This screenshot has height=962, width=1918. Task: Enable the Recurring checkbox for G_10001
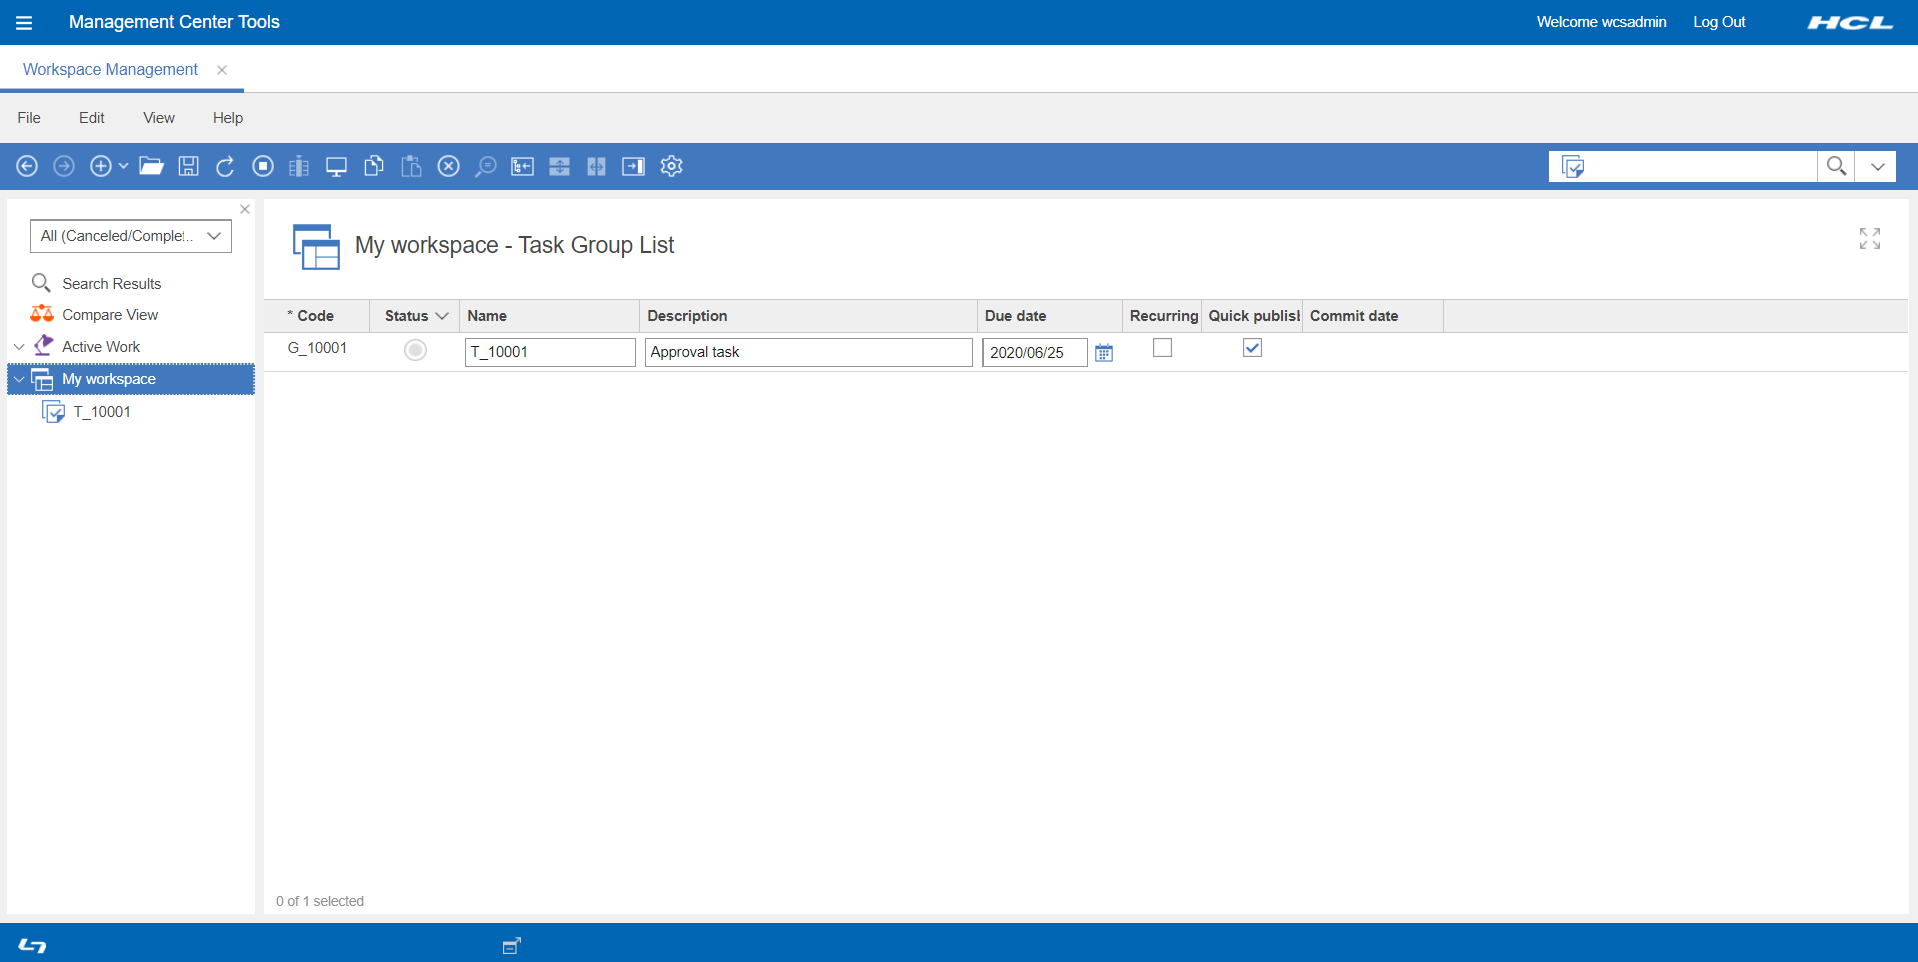tap(1161, 348)
